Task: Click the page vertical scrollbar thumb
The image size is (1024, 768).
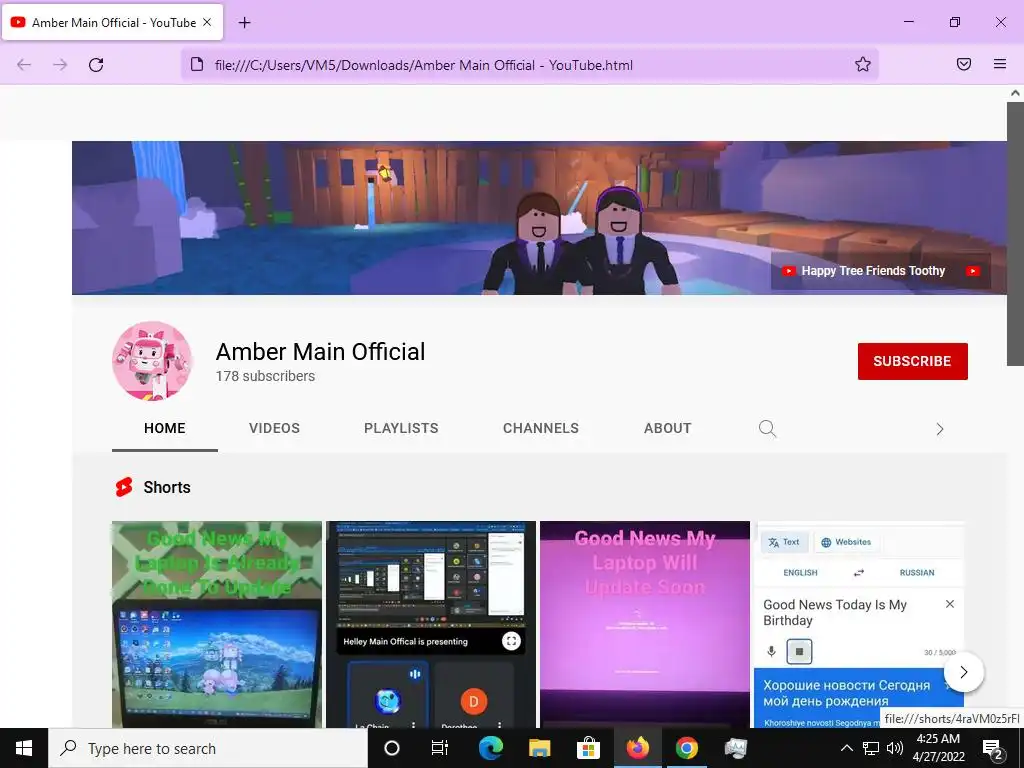Action: (1015, 233)
